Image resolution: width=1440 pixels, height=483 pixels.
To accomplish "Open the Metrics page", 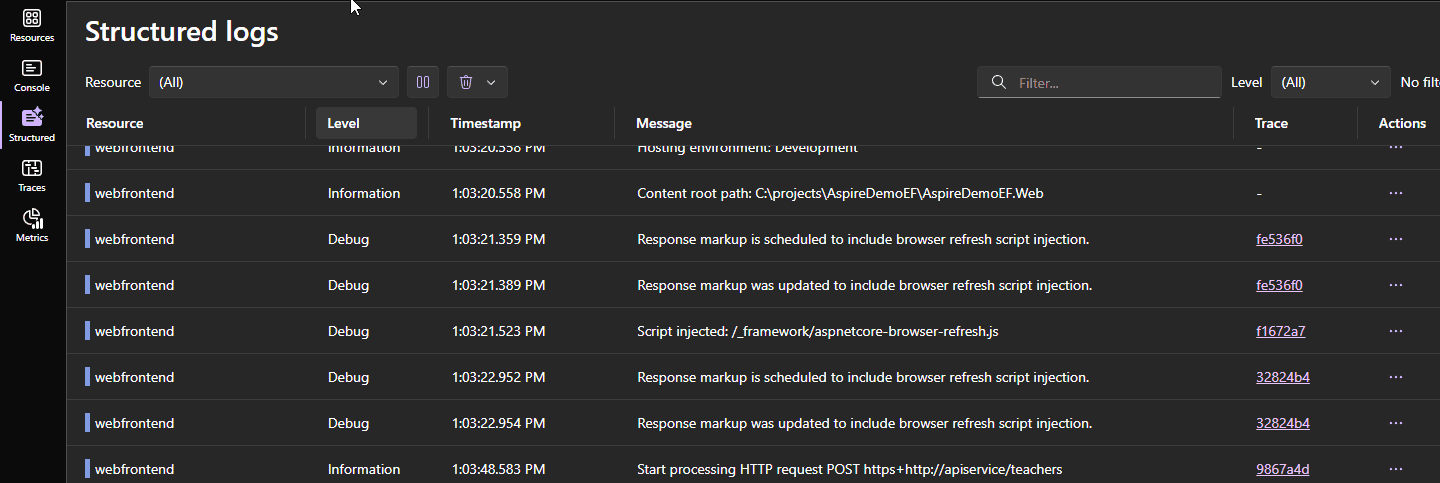I will point(32,219).
